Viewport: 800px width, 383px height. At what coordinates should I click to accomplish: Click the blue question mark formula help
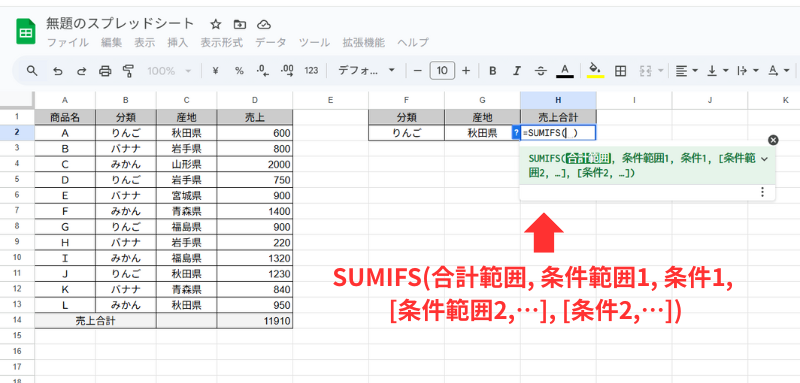(x=516, y=133)
